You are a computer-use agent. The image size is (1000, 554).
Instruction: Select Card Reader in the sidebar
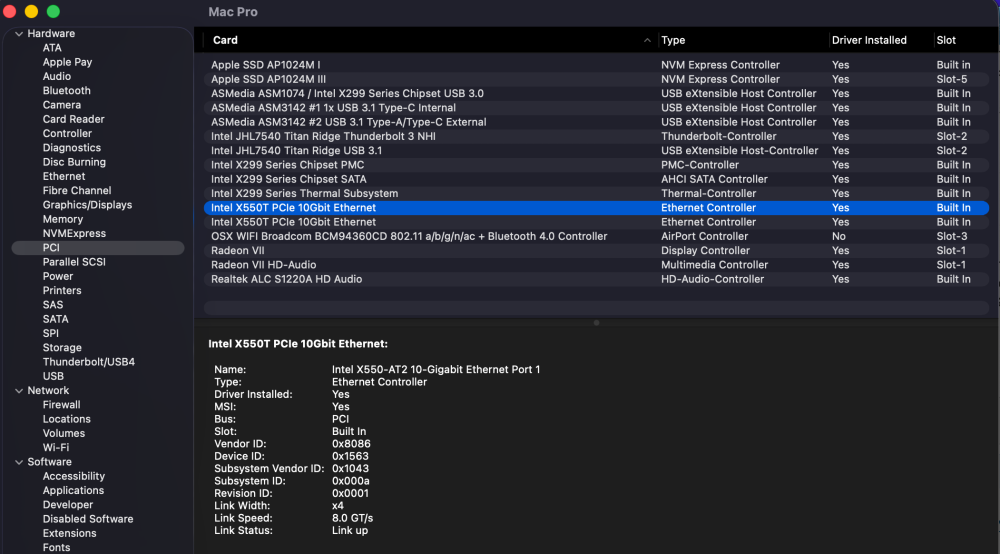[73, 119]
